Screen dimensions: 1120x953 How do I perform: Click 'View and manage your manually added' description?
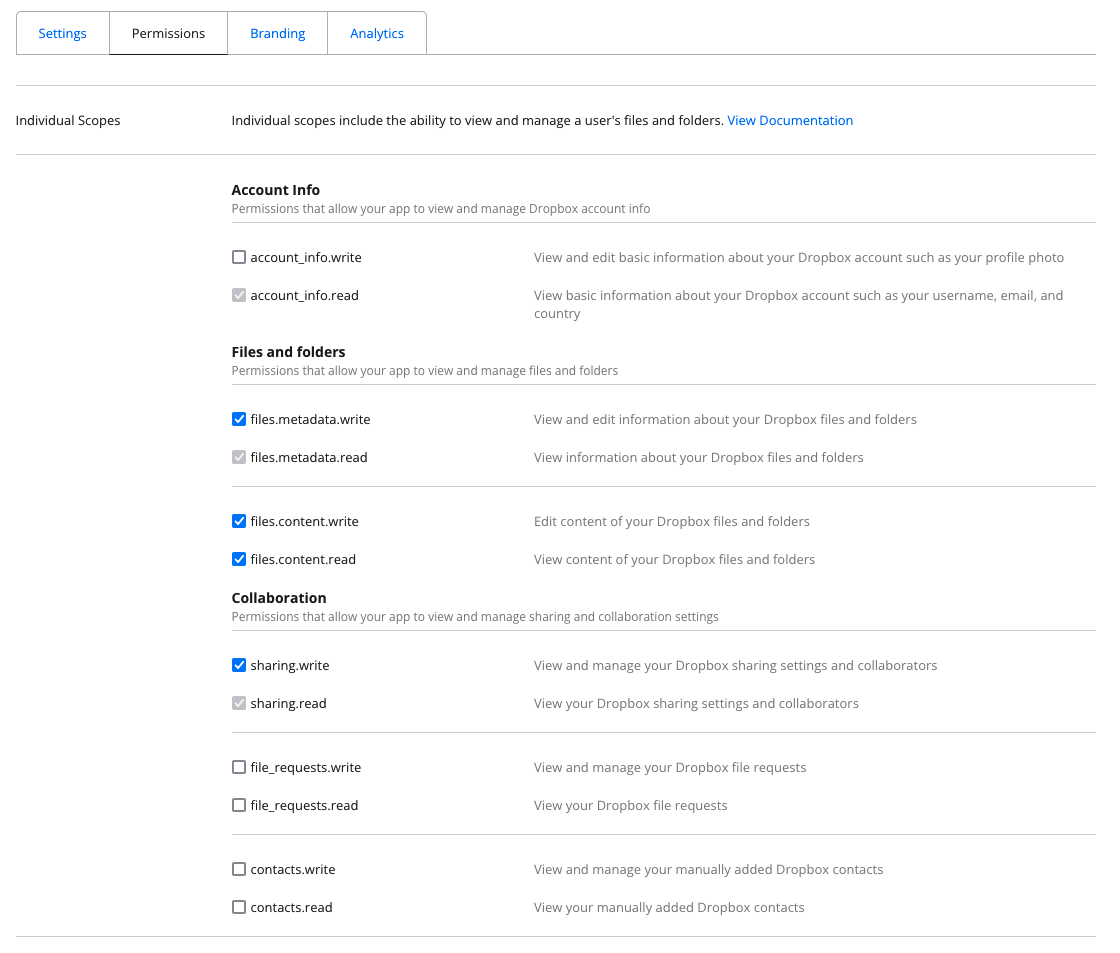click(709, 870)
